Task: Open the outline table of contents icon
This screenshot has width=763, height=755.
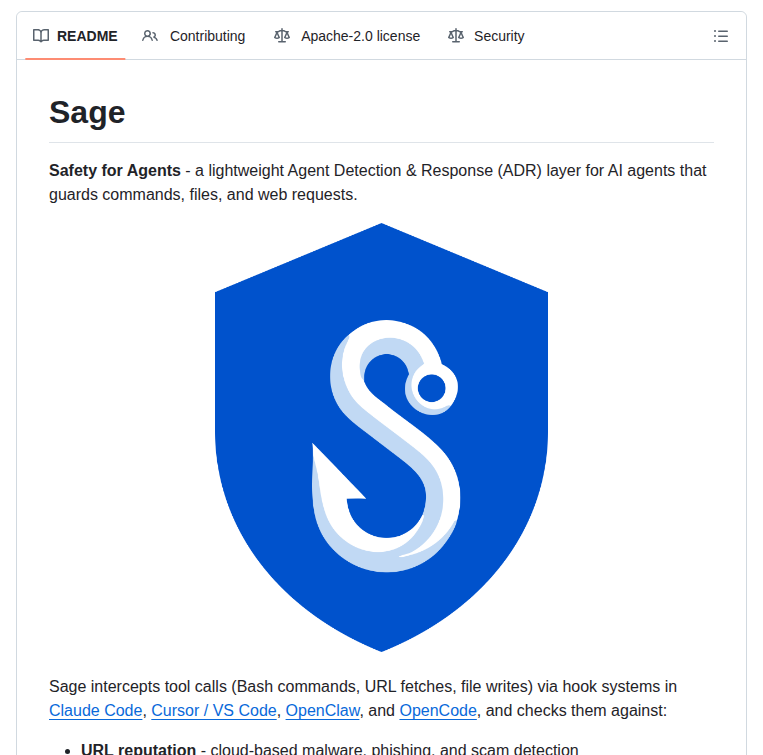Action: (x=721, y=36)
